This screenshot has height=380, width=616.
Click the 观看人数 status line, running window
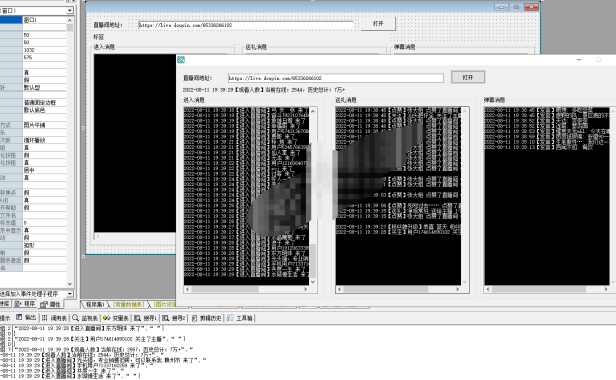264,90
